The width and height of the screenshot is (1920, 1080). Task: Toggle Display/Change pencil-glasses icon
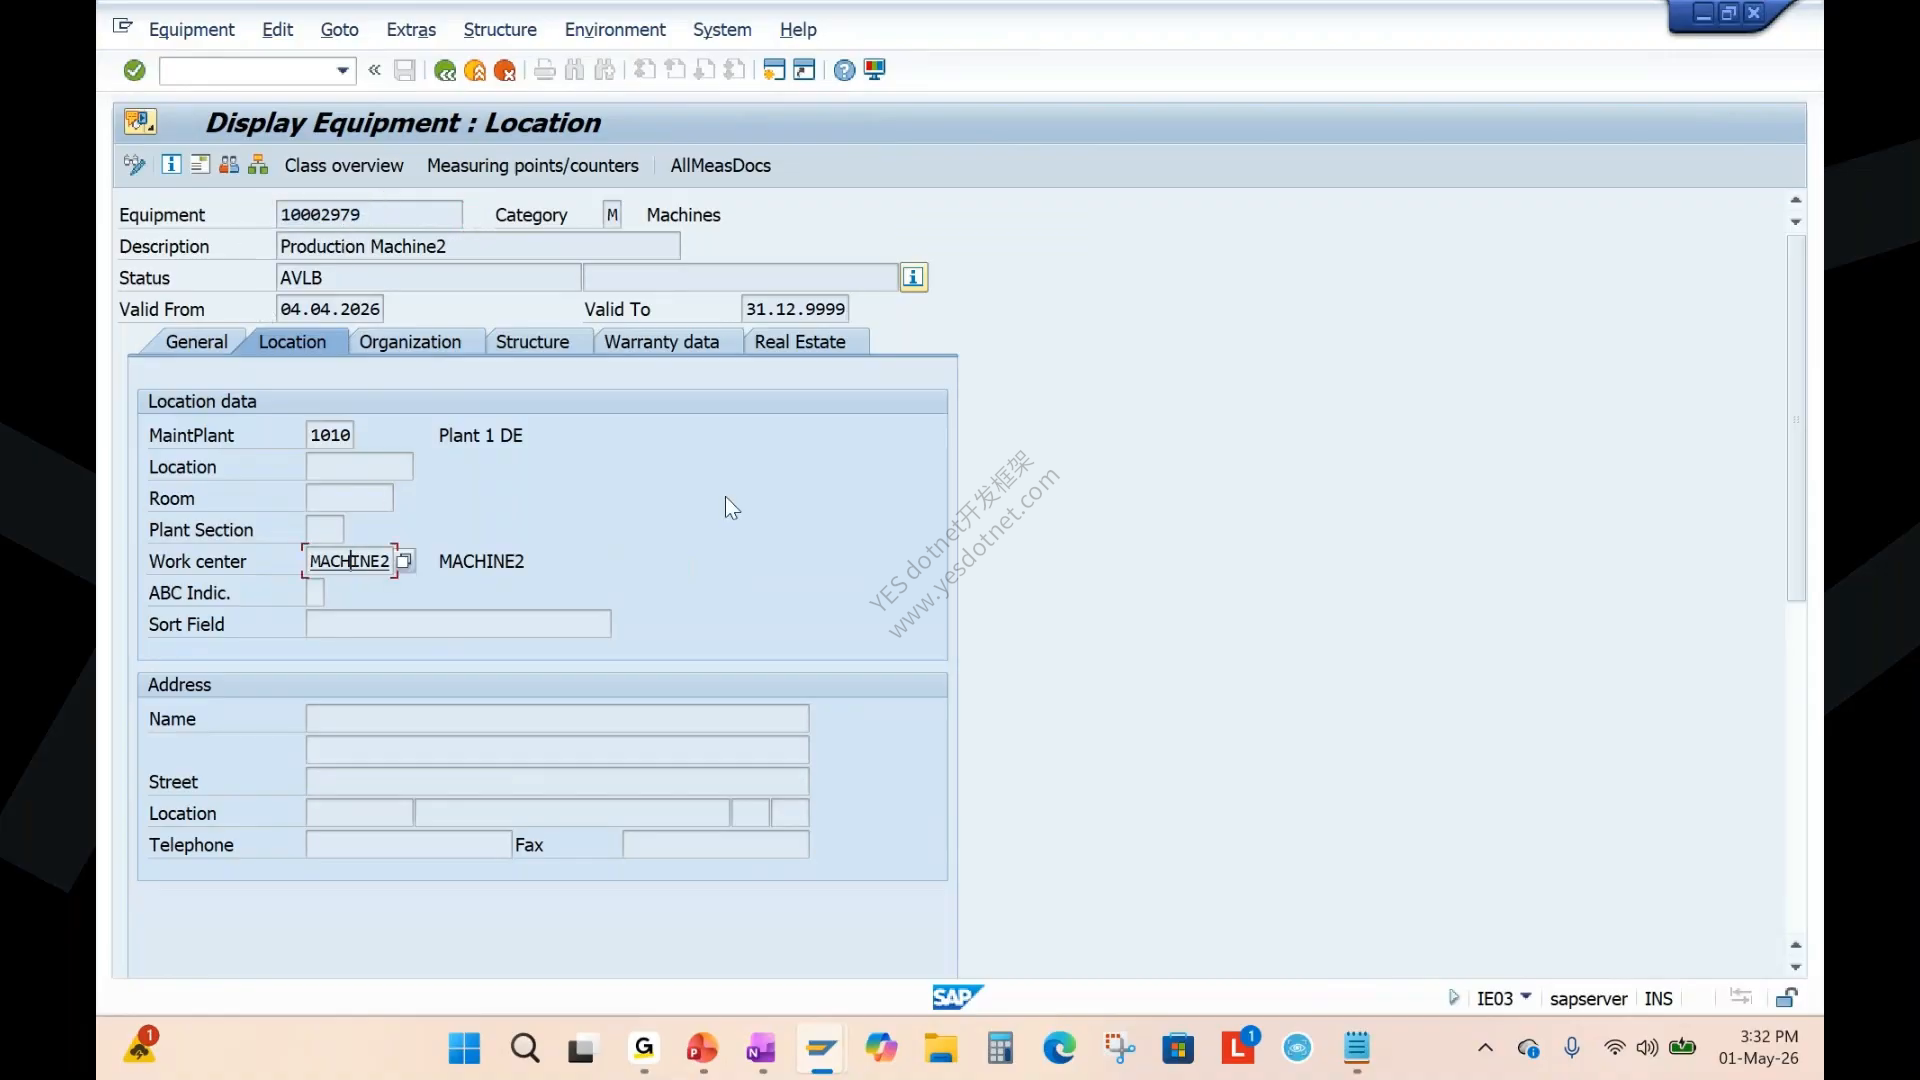coord(134,165)
